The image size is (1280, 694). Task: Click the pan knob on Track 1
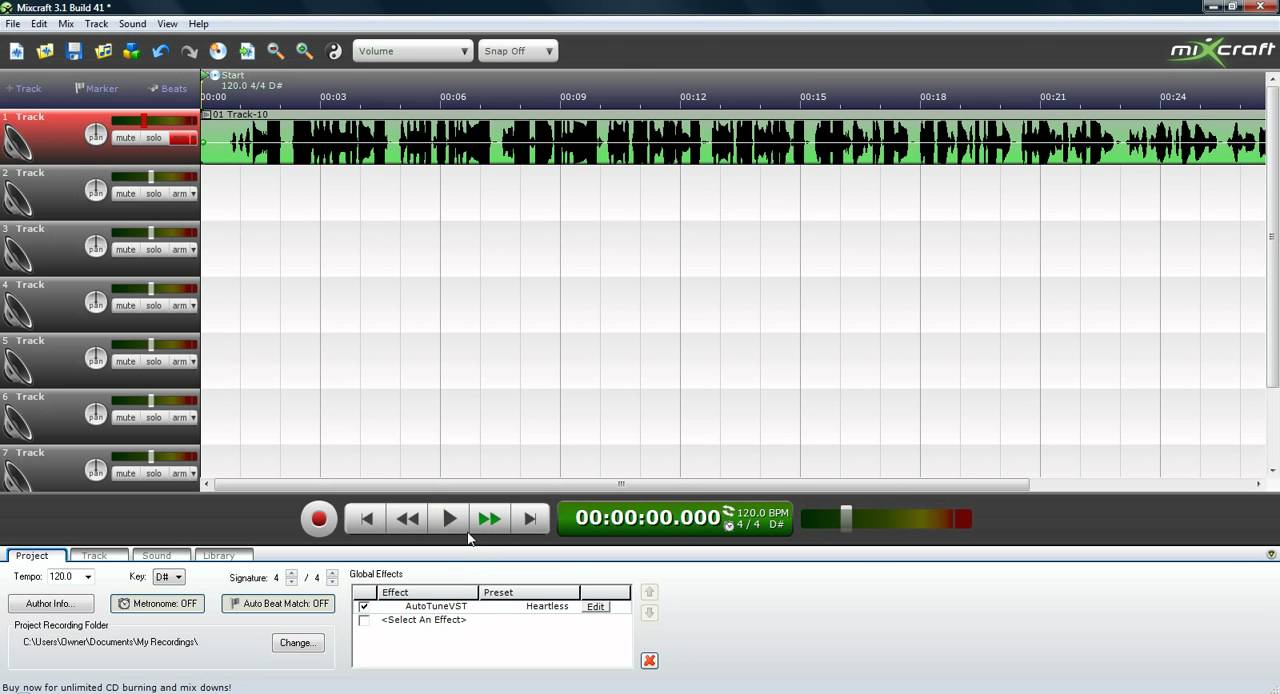pos(96,134)
